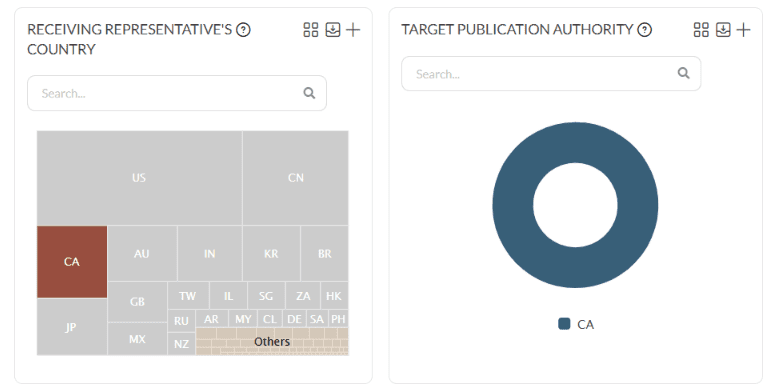Select the PH treemap tile
The width and height of the screenshot is (776, 387).
click(x=339, y=319)
